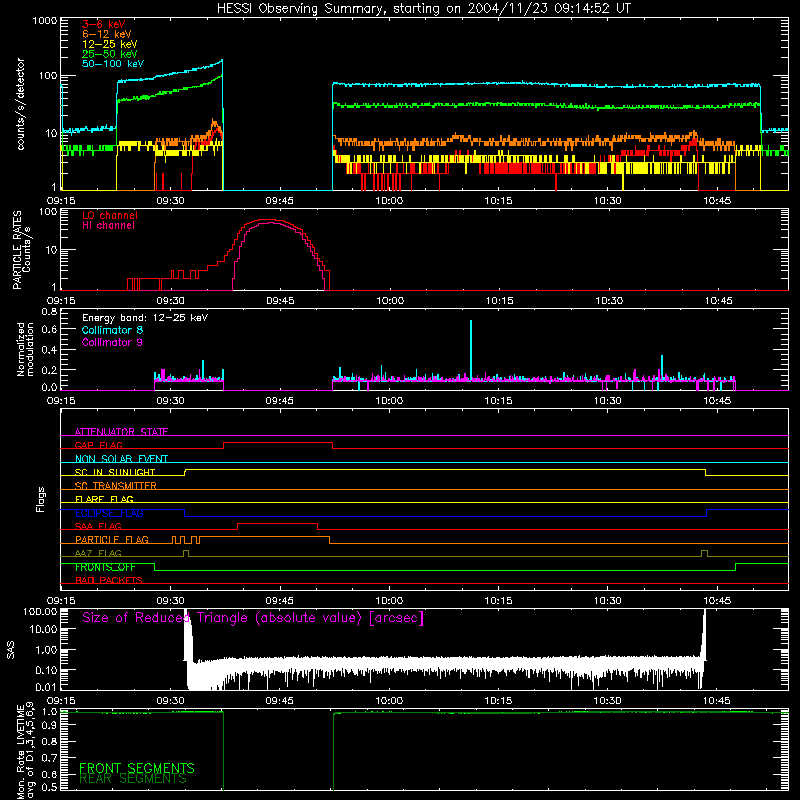The height and width of the screenshot is (800, 800).
Task: Click the 0.9 tick on livetime axis
Action: pos(49,726)
